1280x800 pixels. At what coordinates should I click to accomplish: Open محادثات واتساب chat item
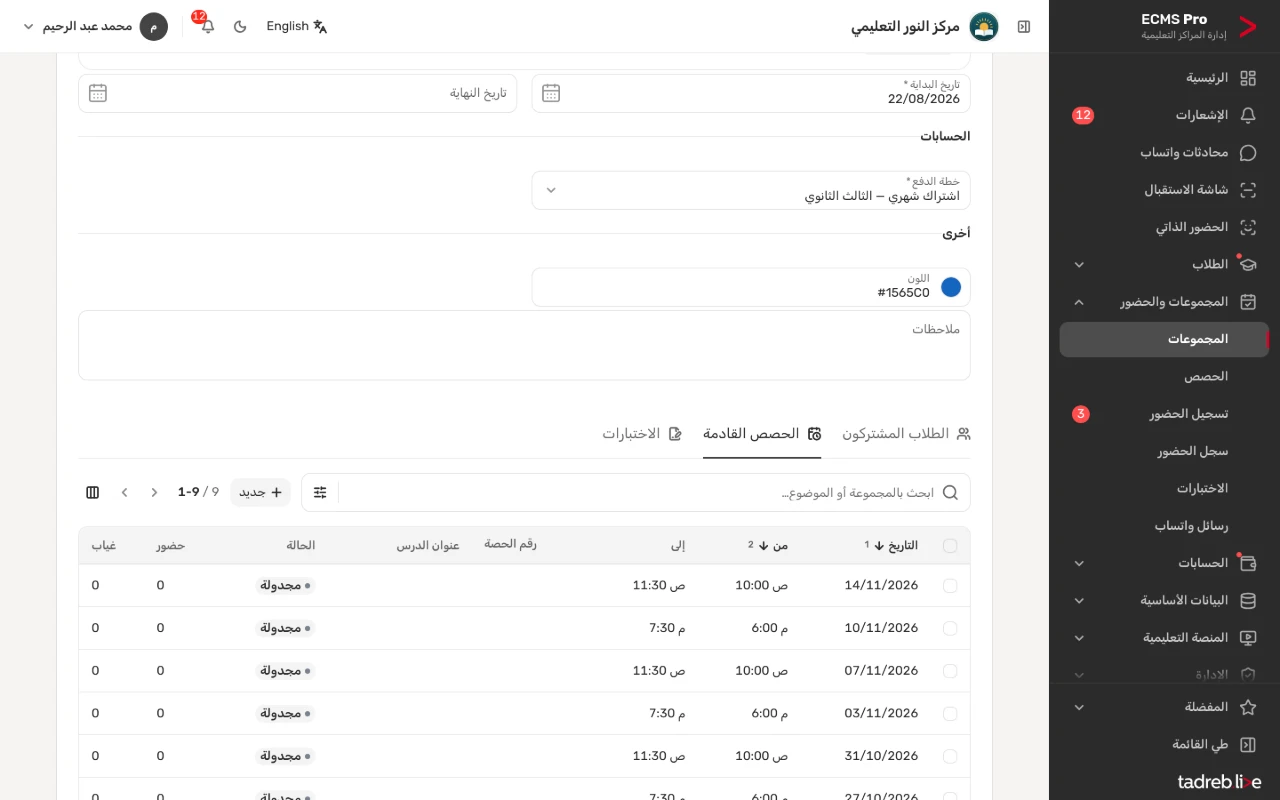coord(1165,153)
